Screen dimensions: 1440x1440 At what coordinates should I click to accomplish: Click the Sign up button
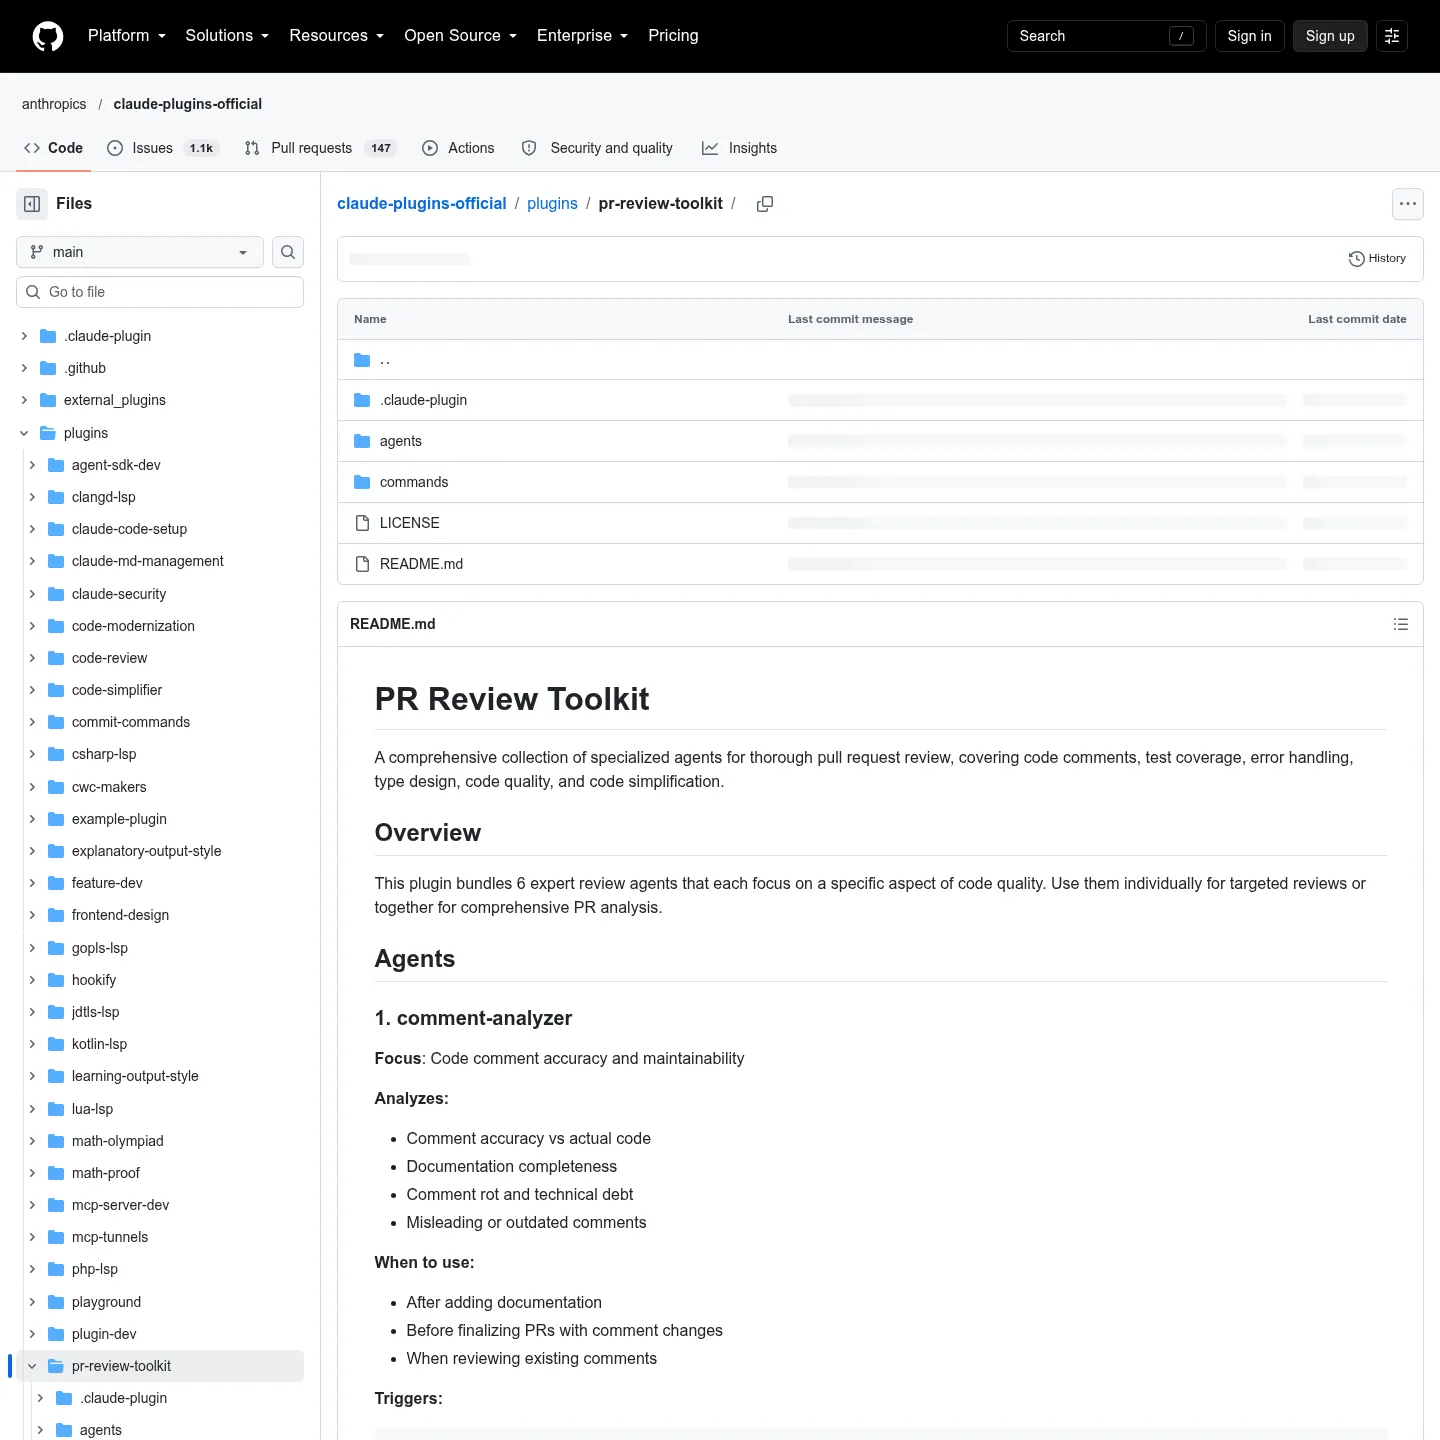point(1330,36)
